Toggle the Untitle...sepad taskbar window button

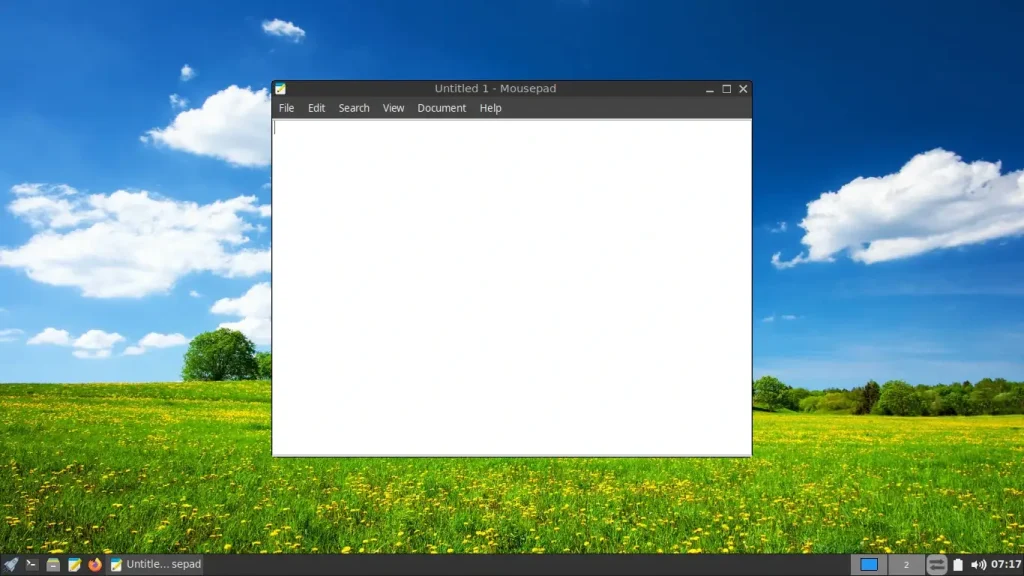coord(156,564)
